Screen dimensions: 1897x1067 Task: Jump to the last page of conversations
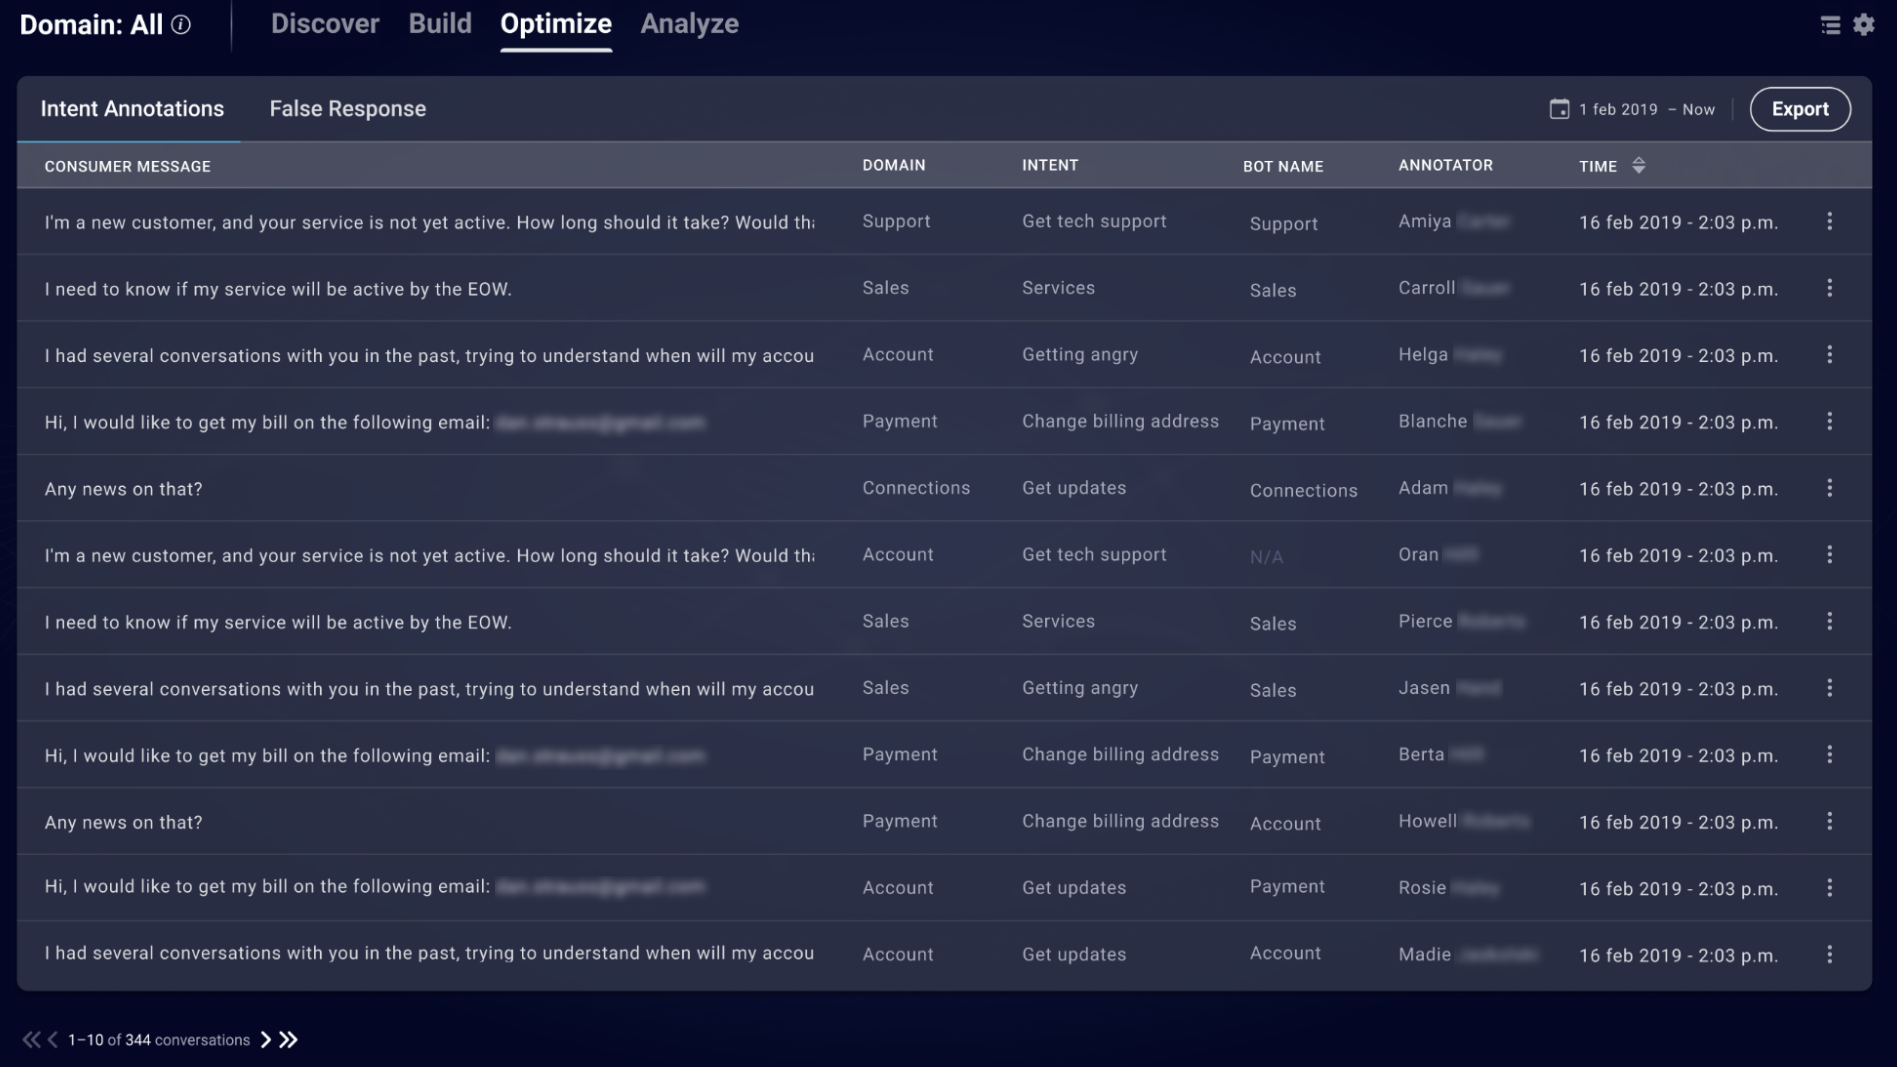click(x=288, y=1040)
